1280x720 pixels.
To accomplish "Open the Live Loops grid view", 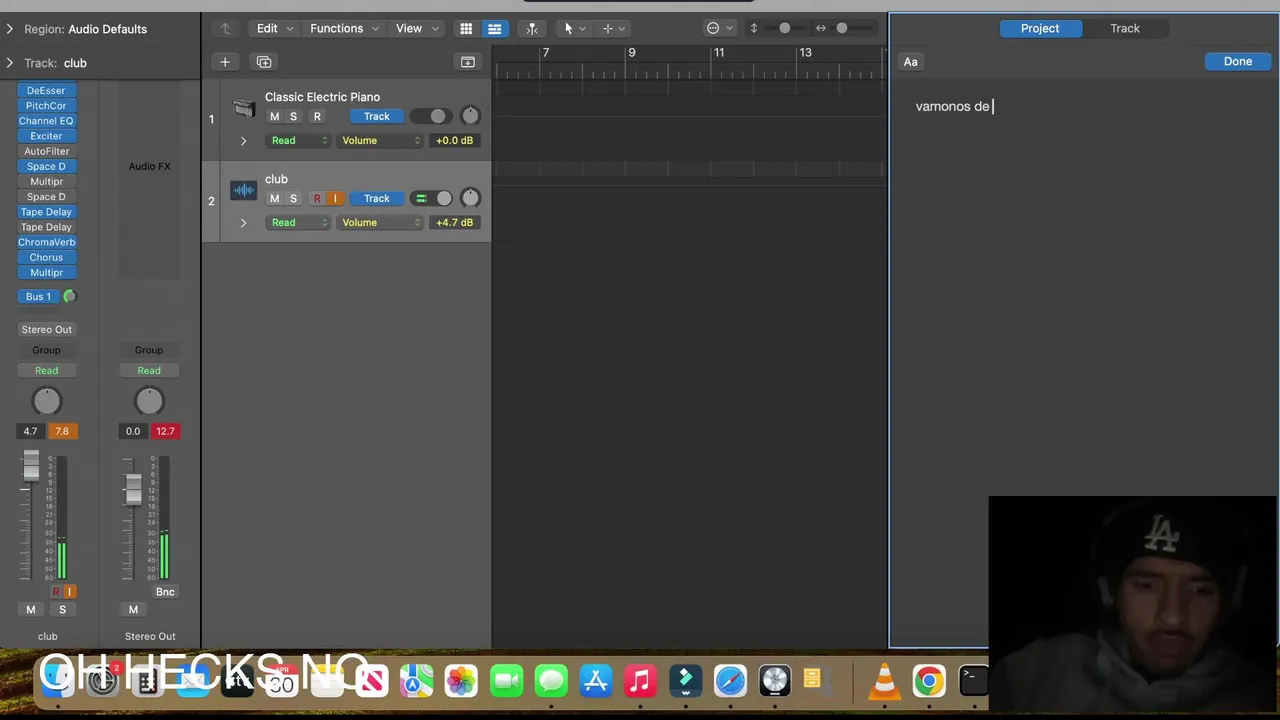I will (466, 28).
